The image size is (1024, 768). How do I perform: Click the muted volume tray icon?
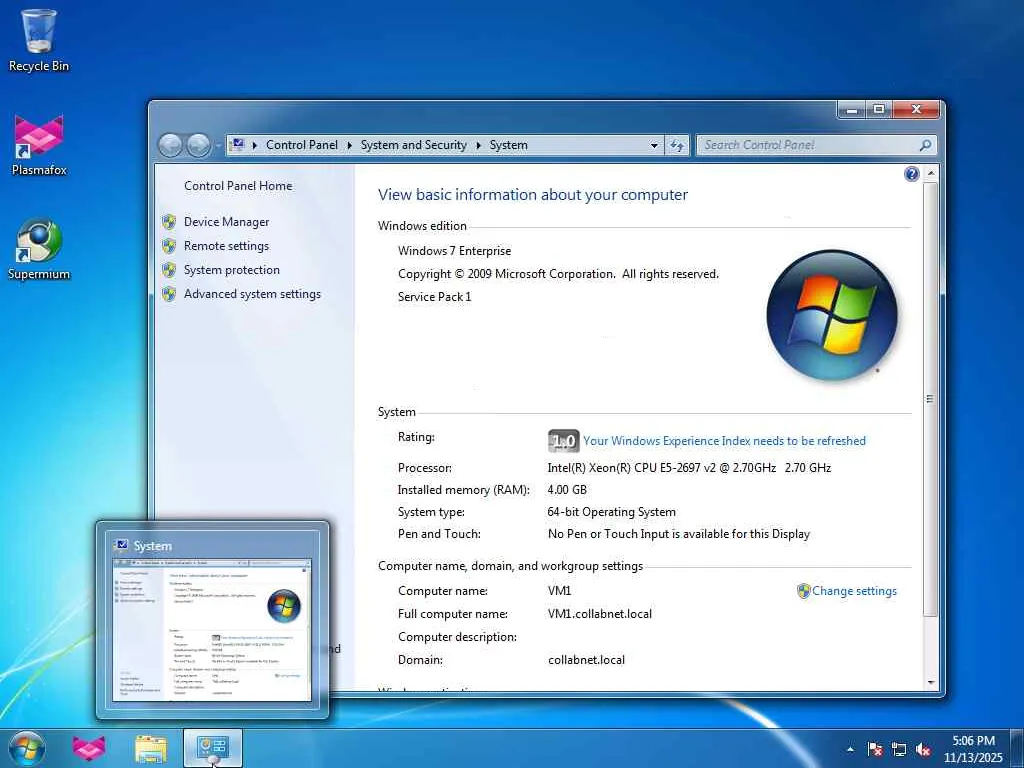tap(923, 749)
